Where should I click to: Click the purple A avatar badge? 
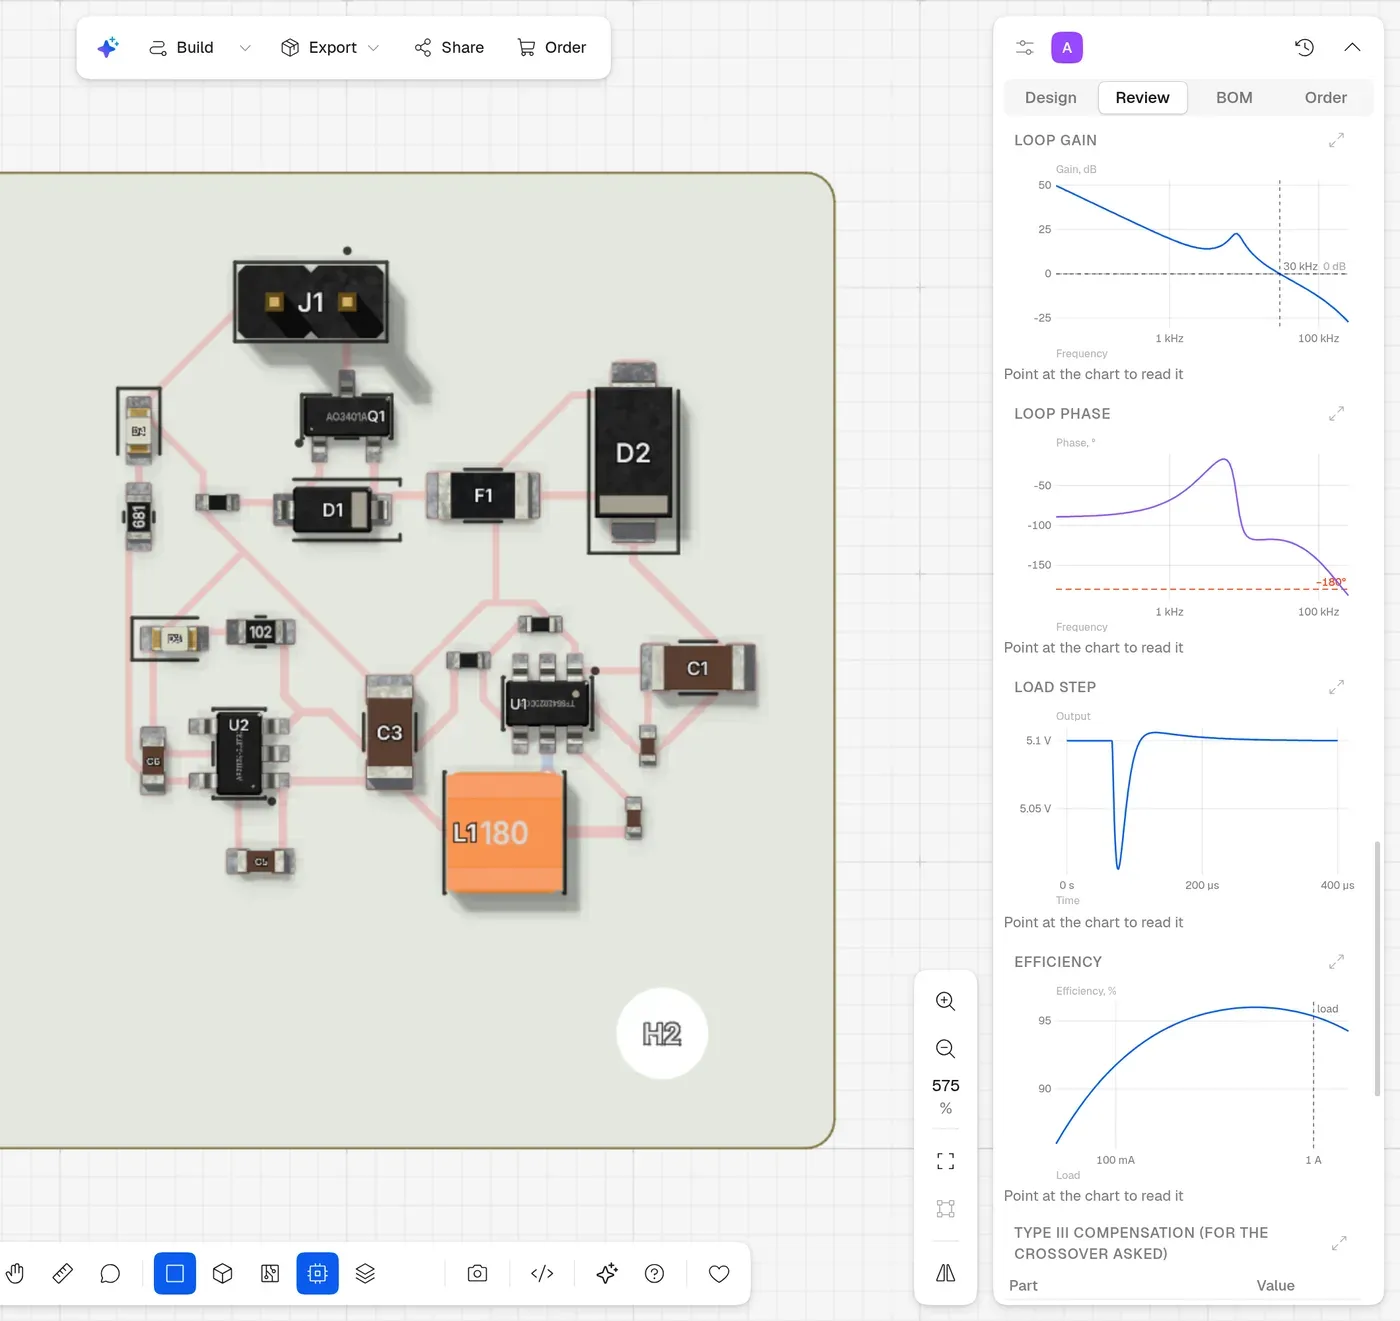[x=1067, y=47]
